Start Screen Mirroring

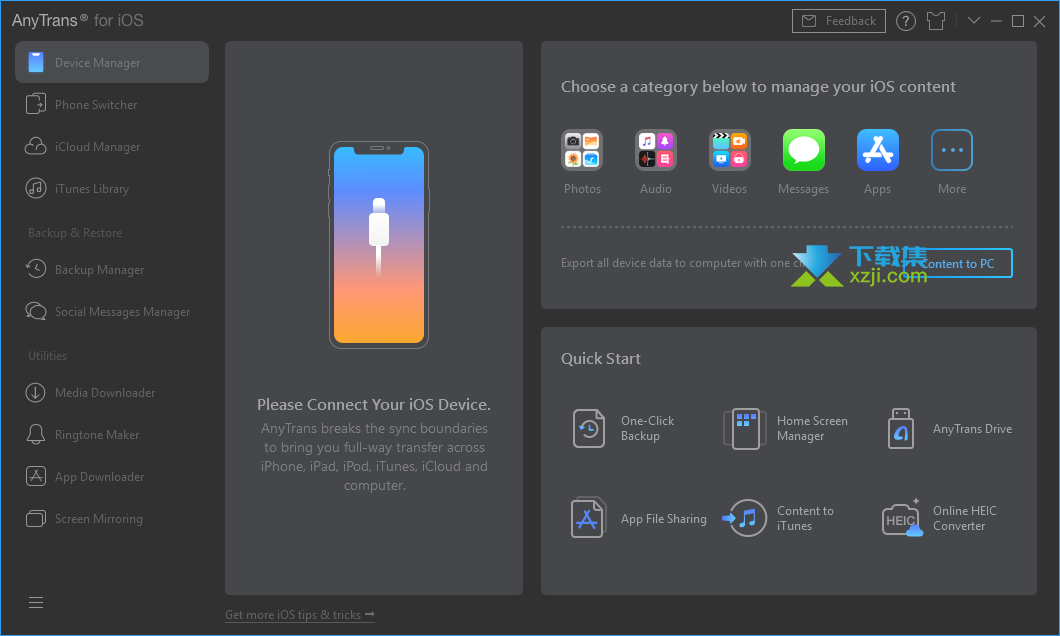[112, 518]
